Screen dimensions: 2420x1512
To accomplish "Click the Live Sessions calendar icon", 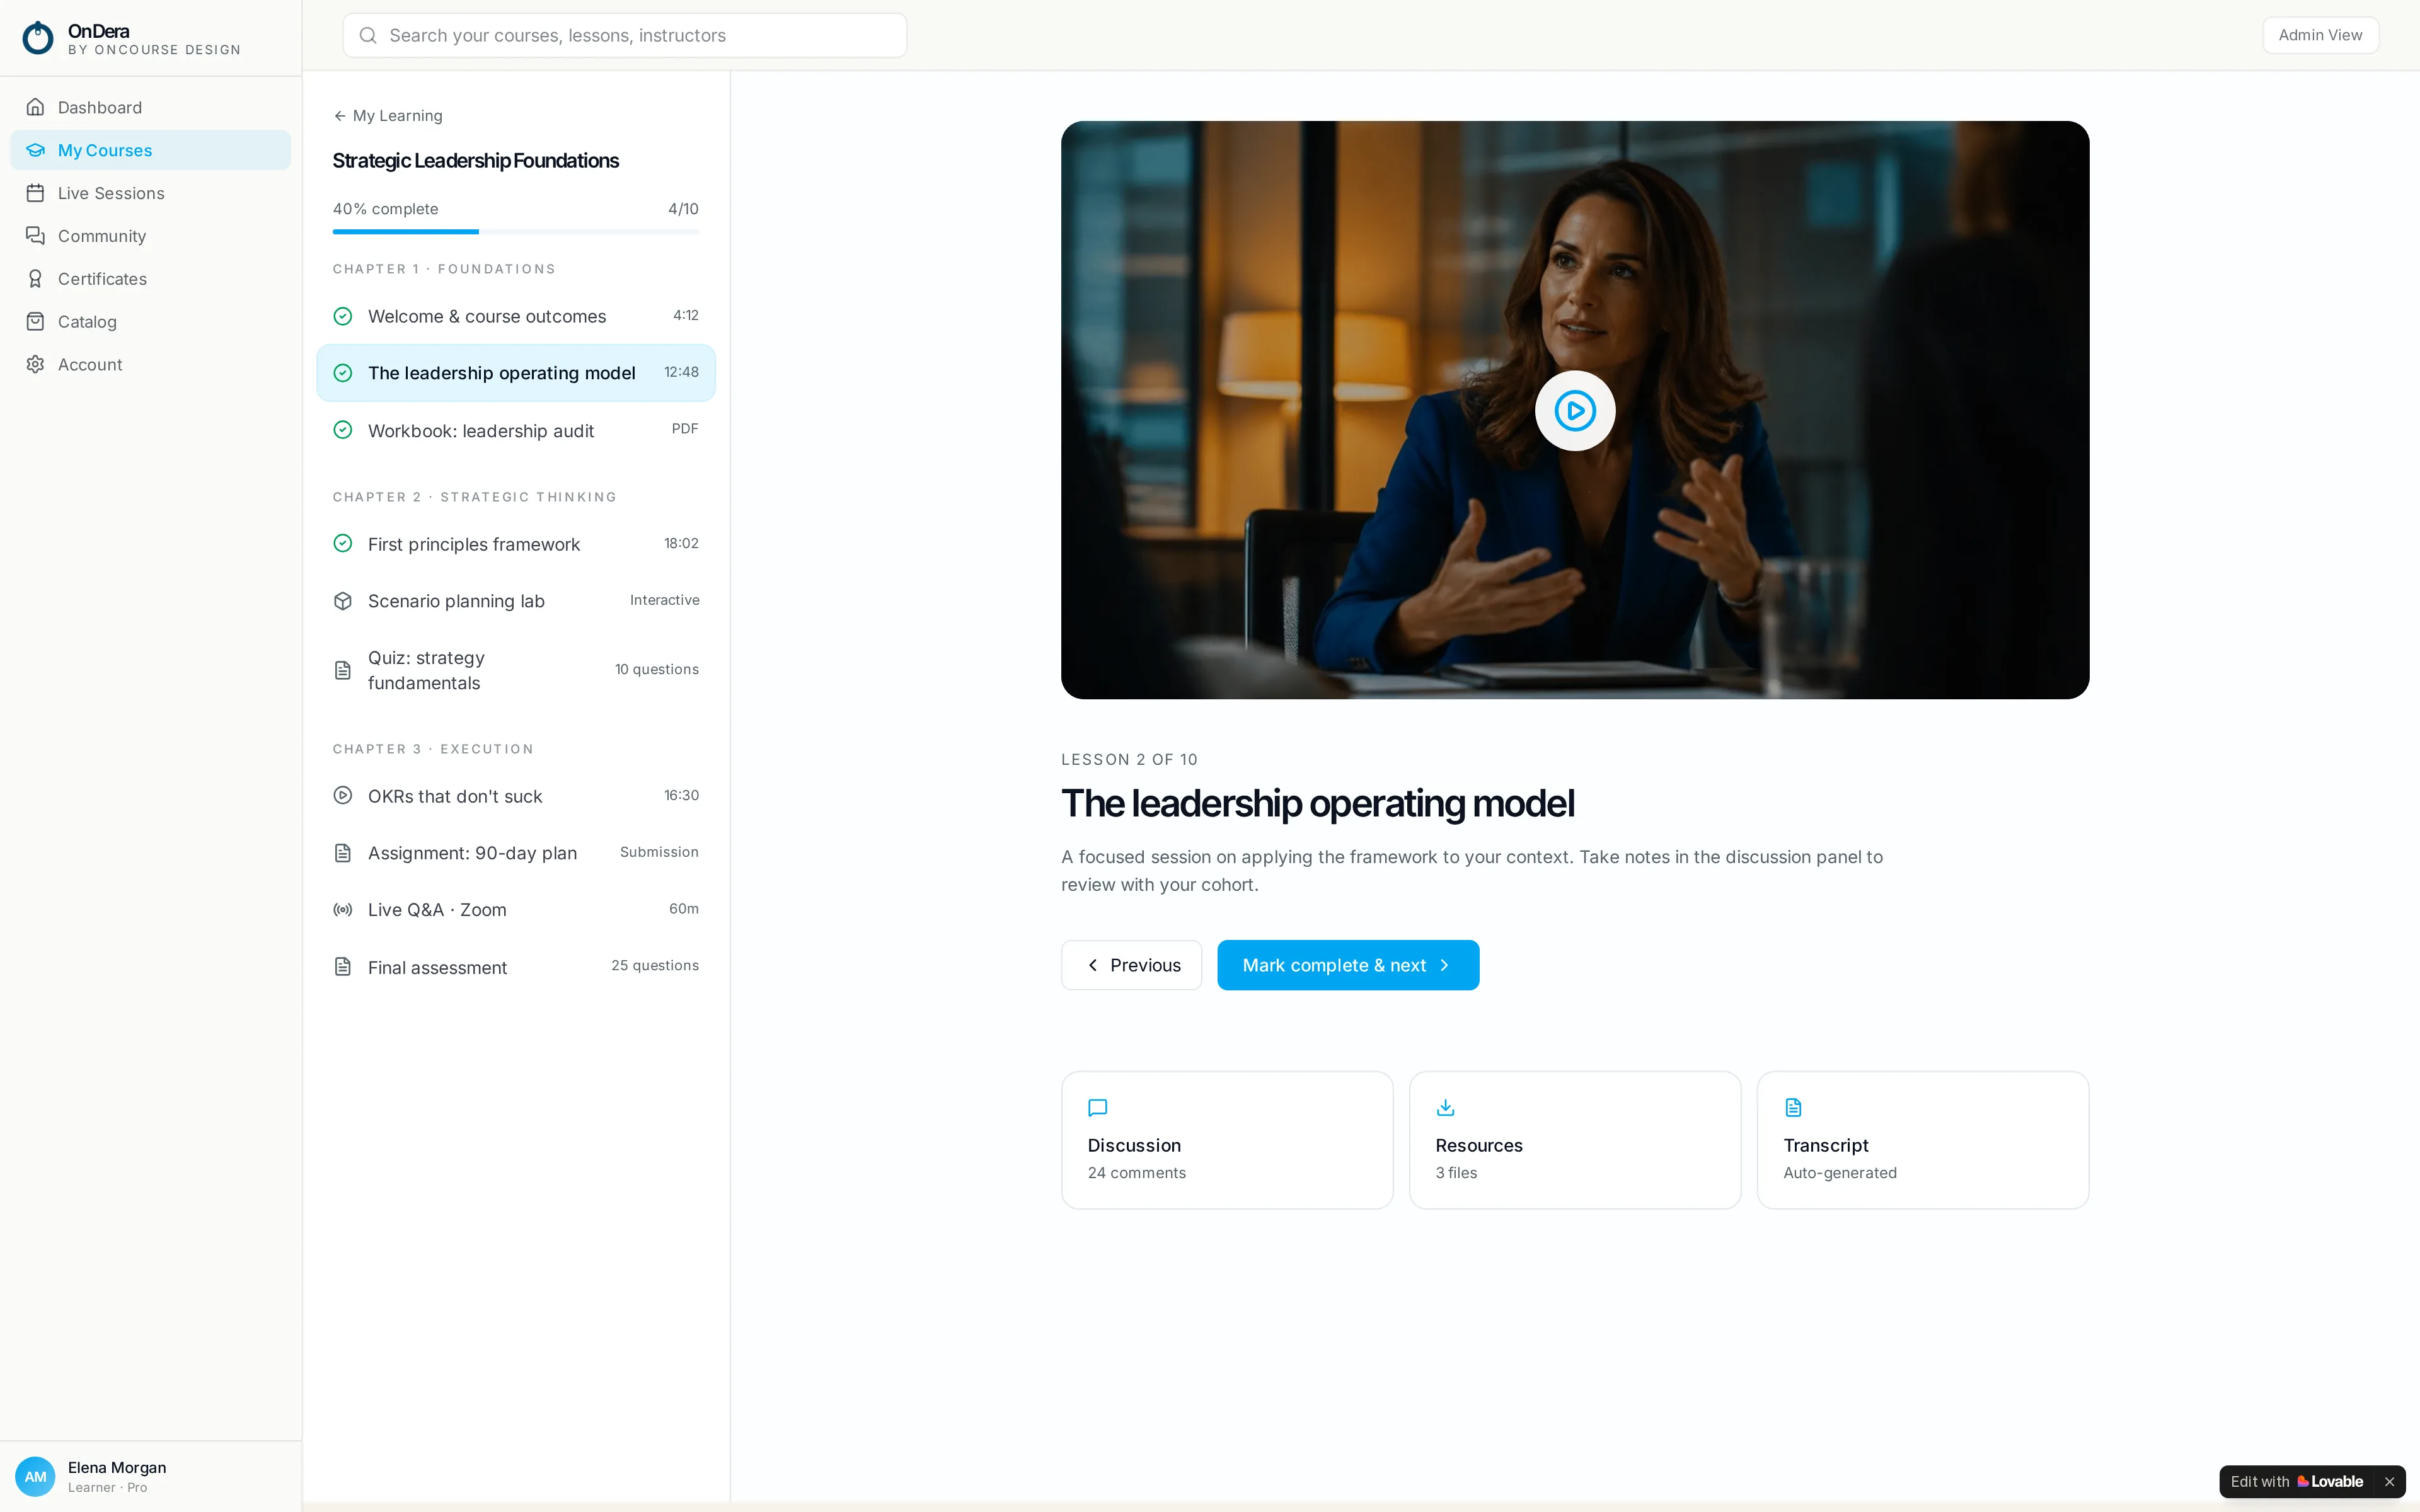I will coord(35,193).
